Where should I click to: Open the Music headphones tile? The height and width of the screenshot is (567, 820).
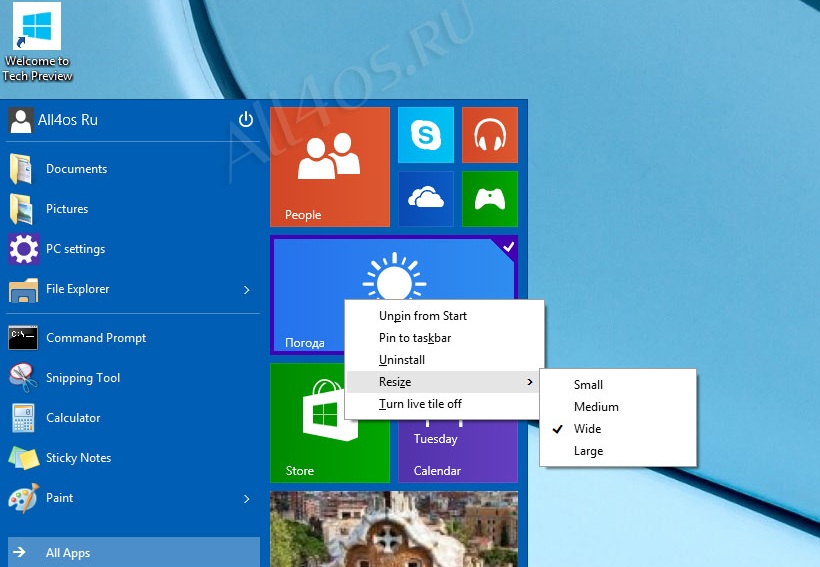[x=489, y=135]
